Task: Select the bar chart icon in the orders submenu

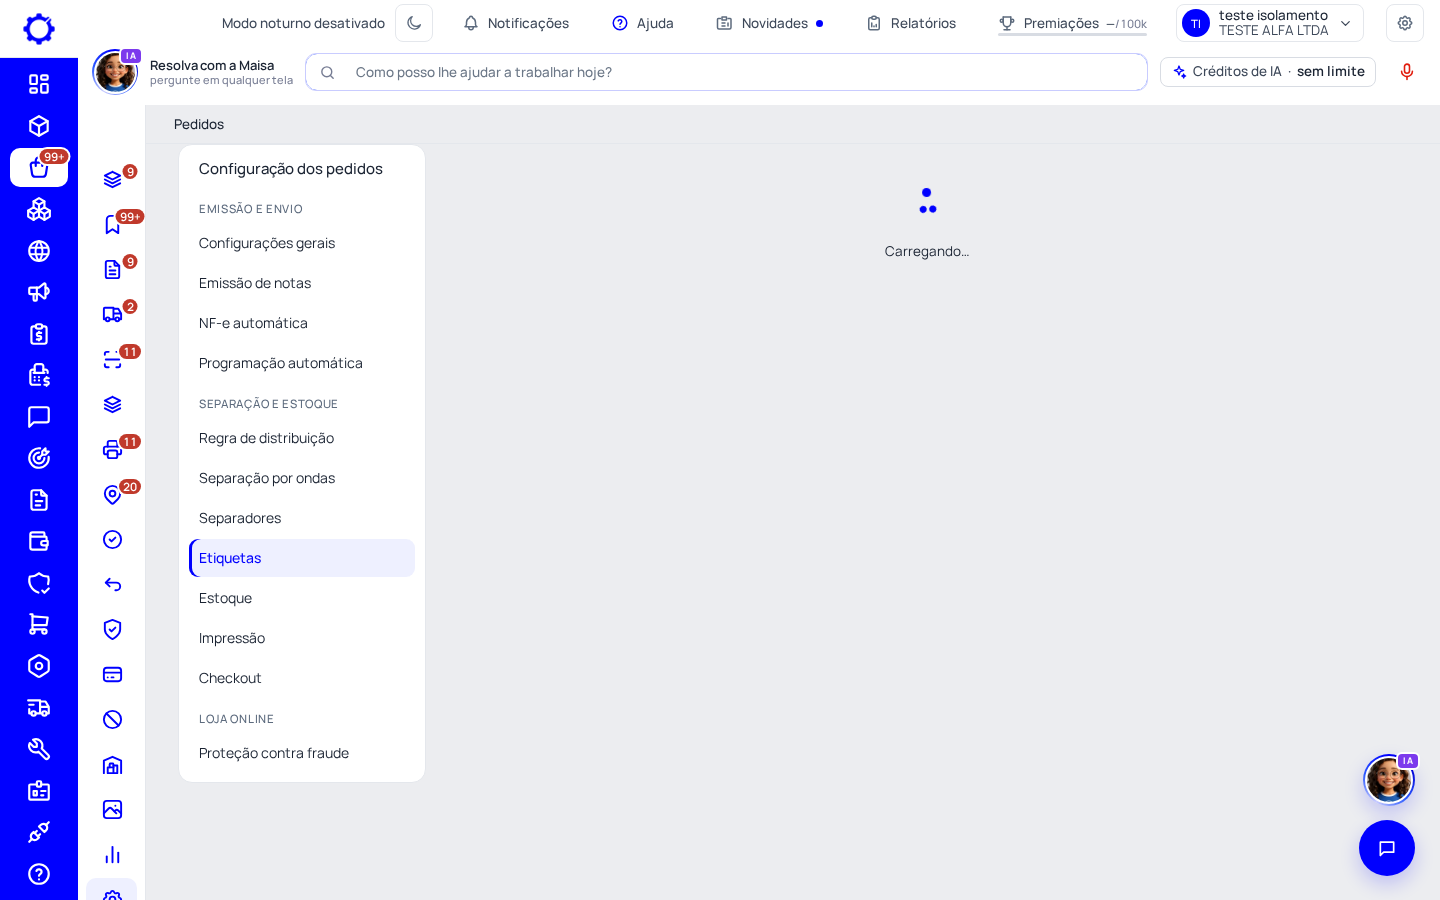Action: [113, 854]
